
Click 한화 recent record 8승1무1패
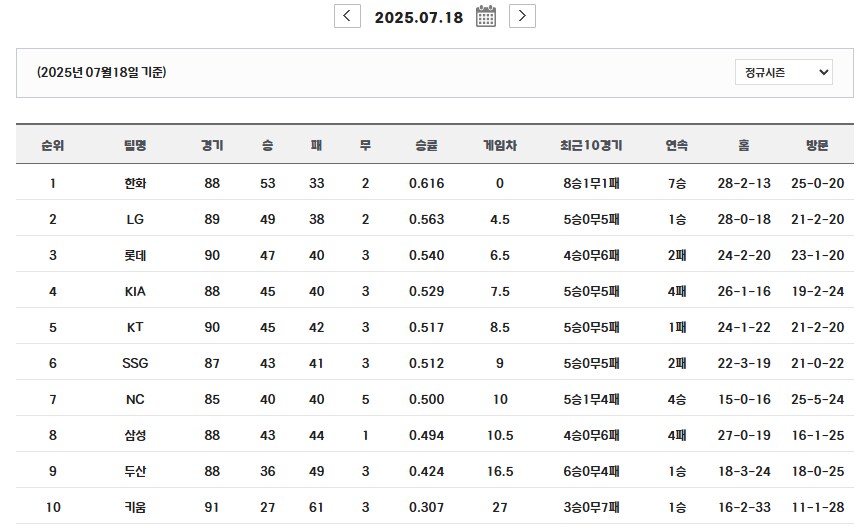[x=591, y=183]
